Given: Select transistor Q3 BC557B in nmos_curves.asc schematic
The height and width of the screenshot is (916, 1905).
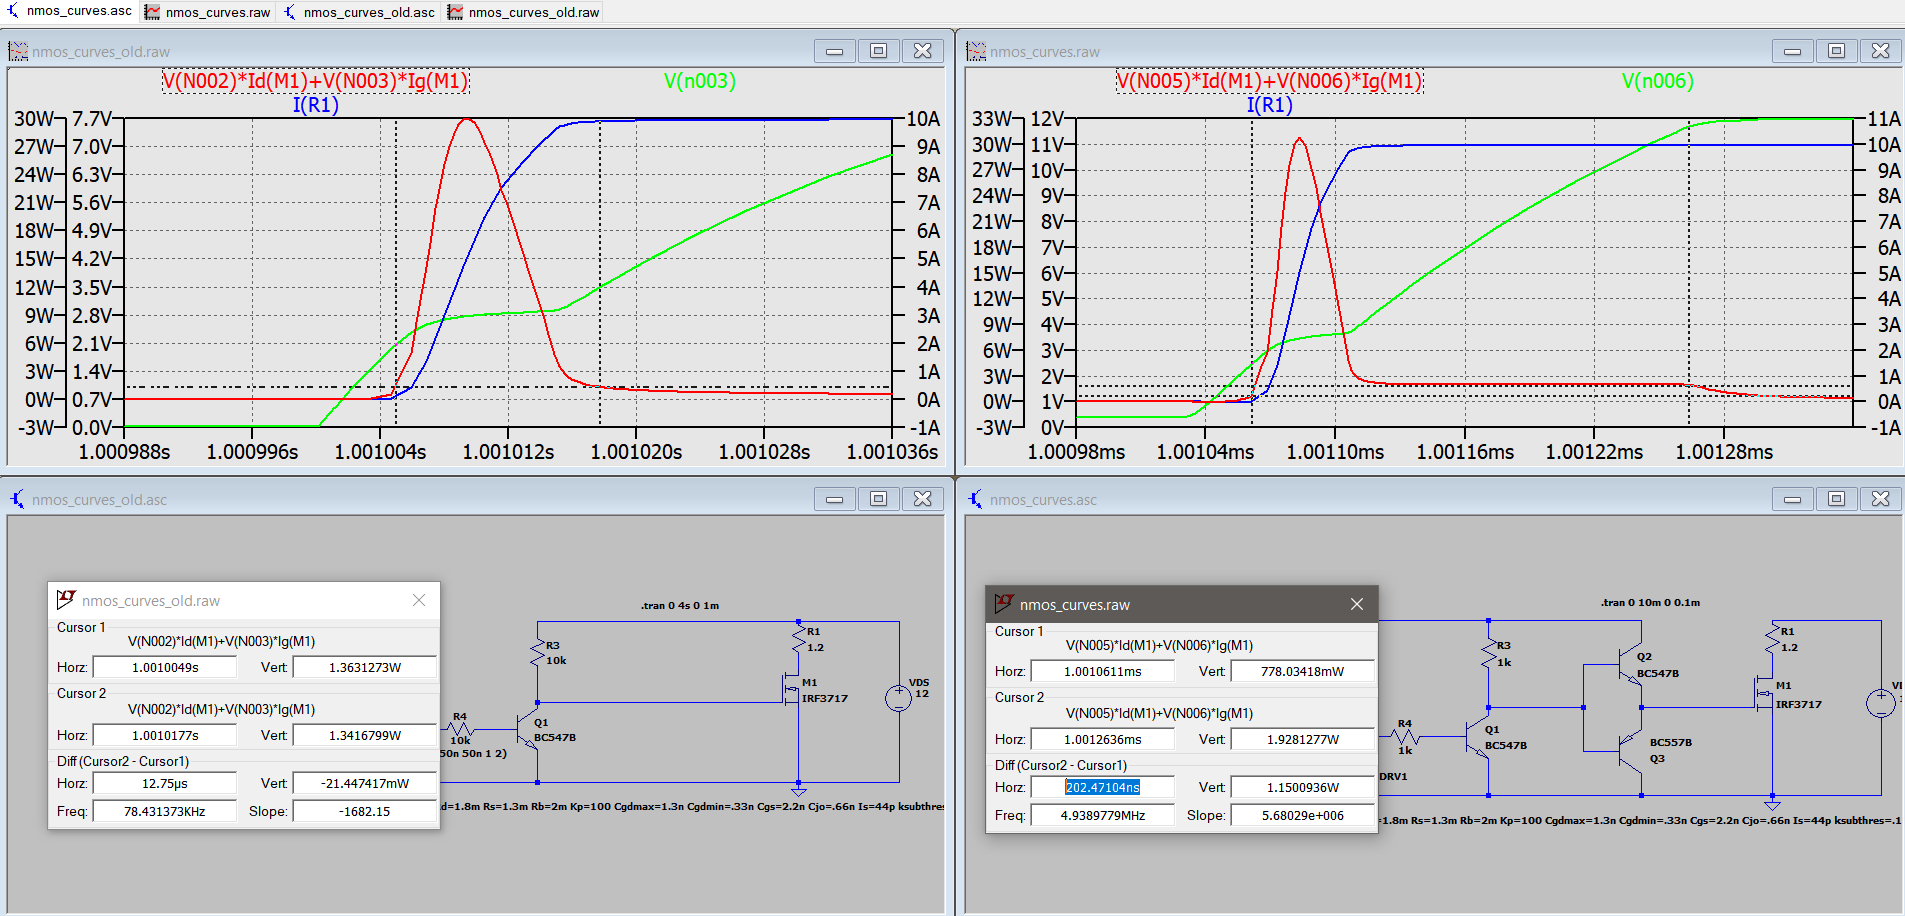Looking at the screenshot, I should (x=1630, y=752).
